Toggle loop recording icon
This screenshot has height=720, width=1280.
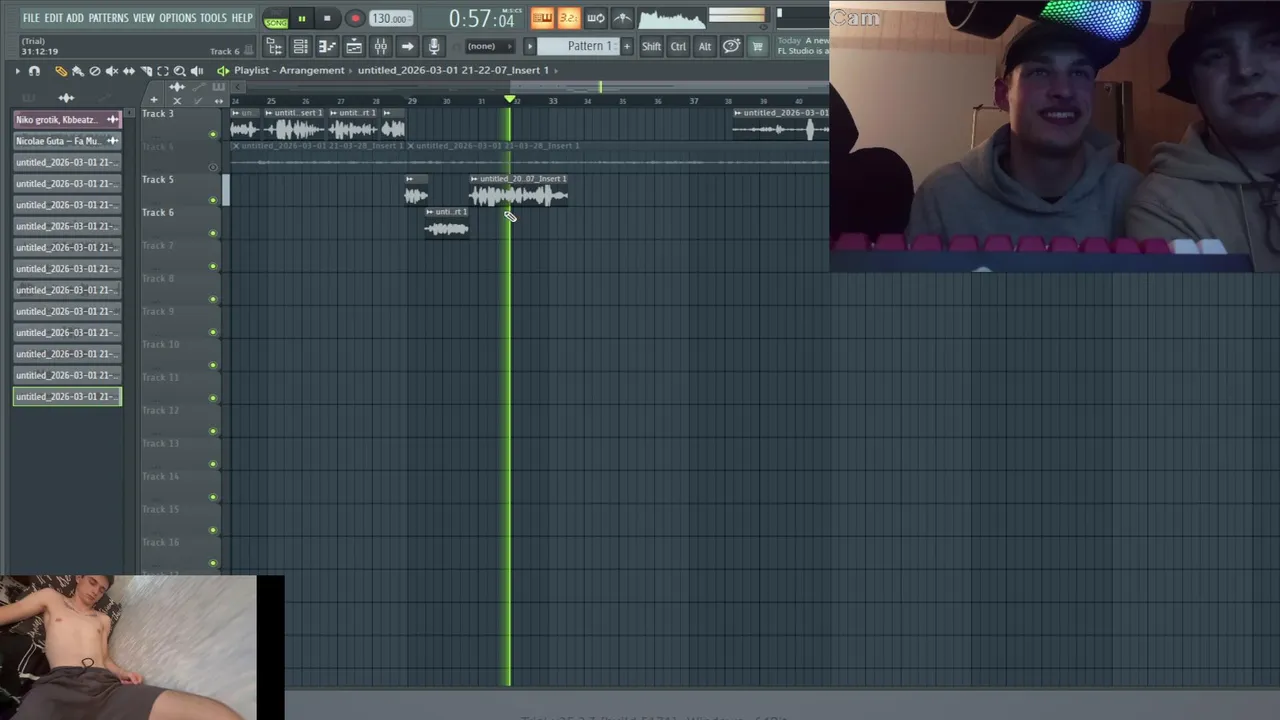595,18
